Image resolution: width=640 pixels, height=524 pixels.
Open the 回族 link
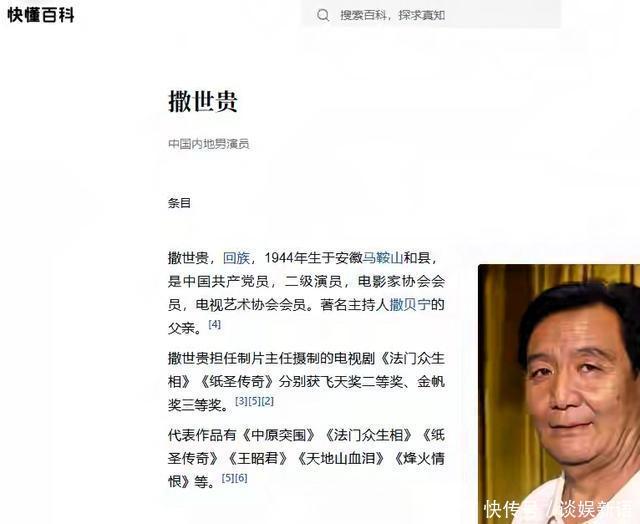pyautogui.click(x=236, y=258)
